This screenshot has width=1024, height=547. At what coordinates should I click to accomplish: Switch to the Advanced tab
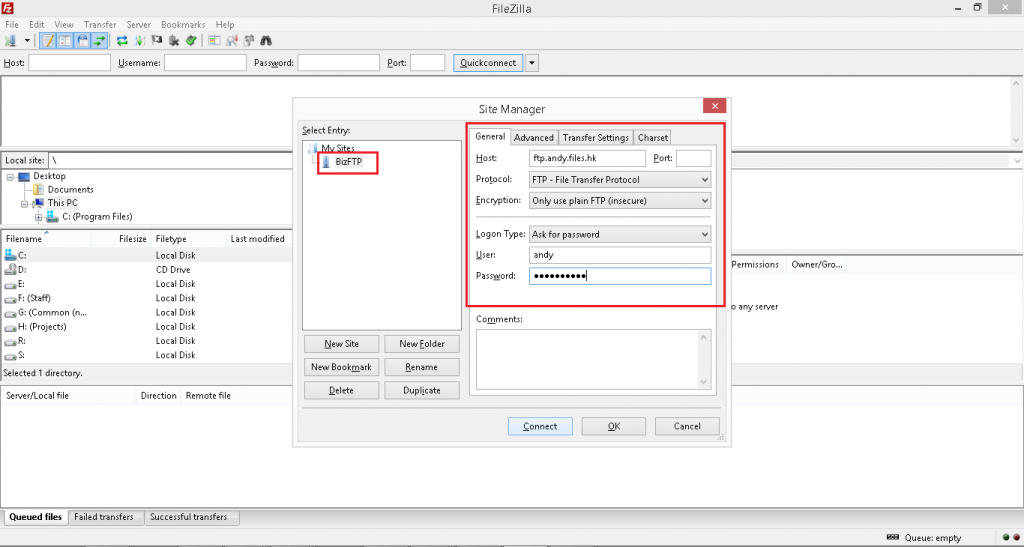[x=534, y=138]
